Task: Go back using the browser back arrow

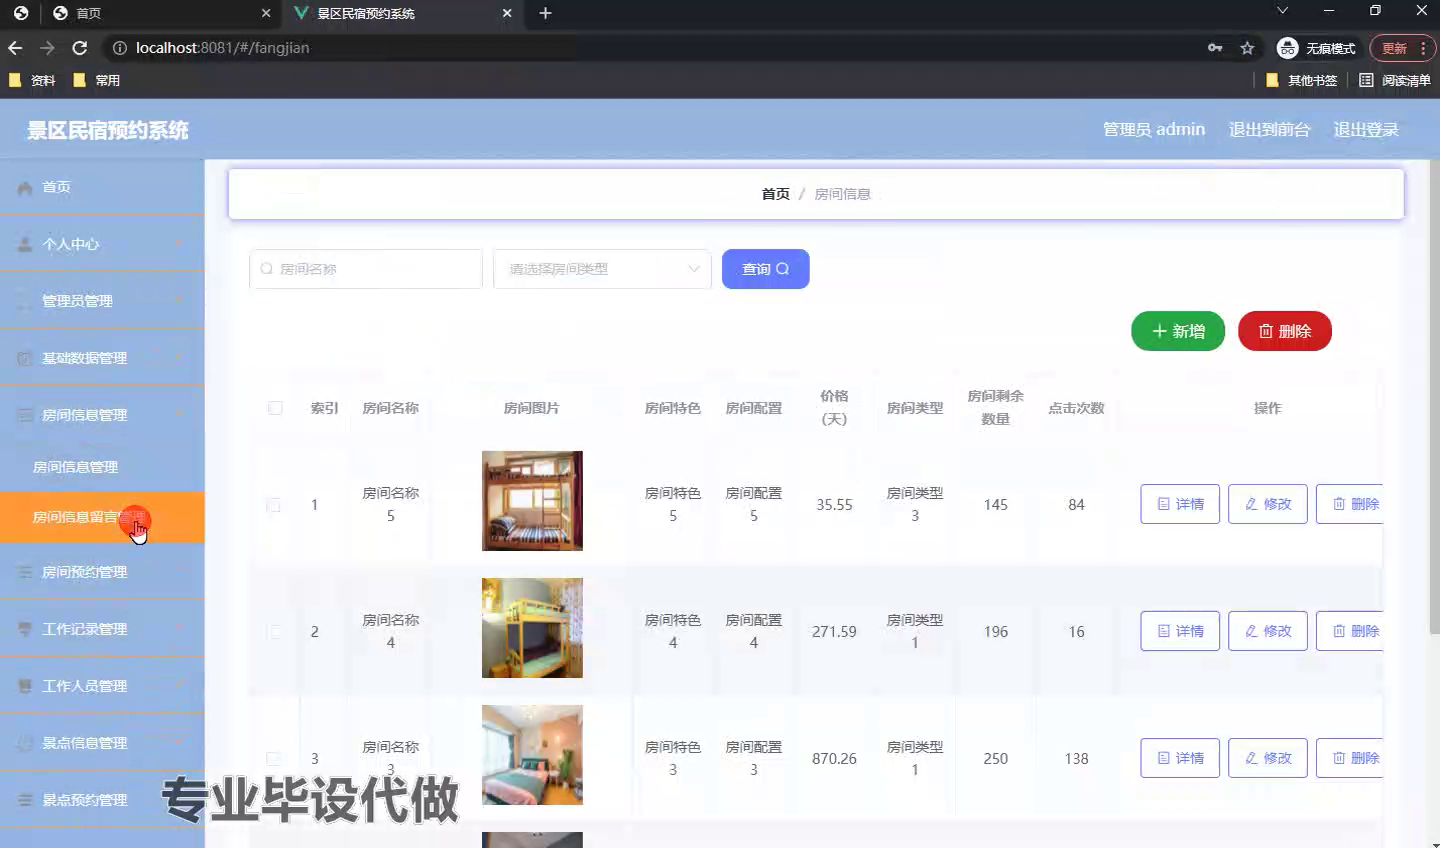Action: pyautogui.click(x=15, y=48)
